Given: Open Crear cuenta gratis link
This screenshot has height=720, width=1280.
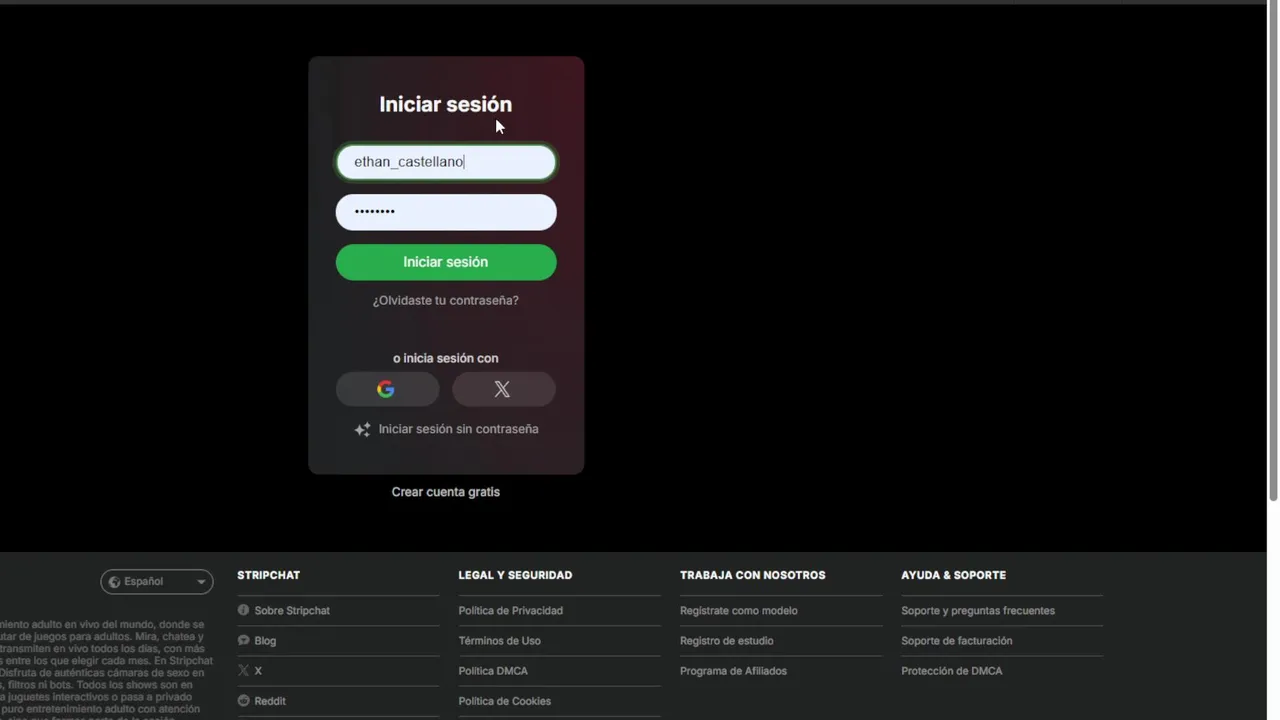Looking at the screenshot, I should point(446,492).
